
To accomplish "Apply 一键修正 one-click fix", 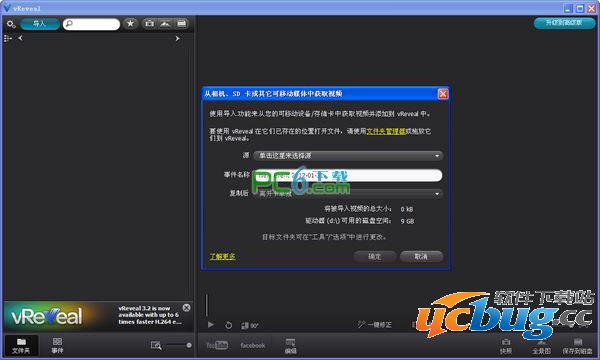I will click(375, 324).
